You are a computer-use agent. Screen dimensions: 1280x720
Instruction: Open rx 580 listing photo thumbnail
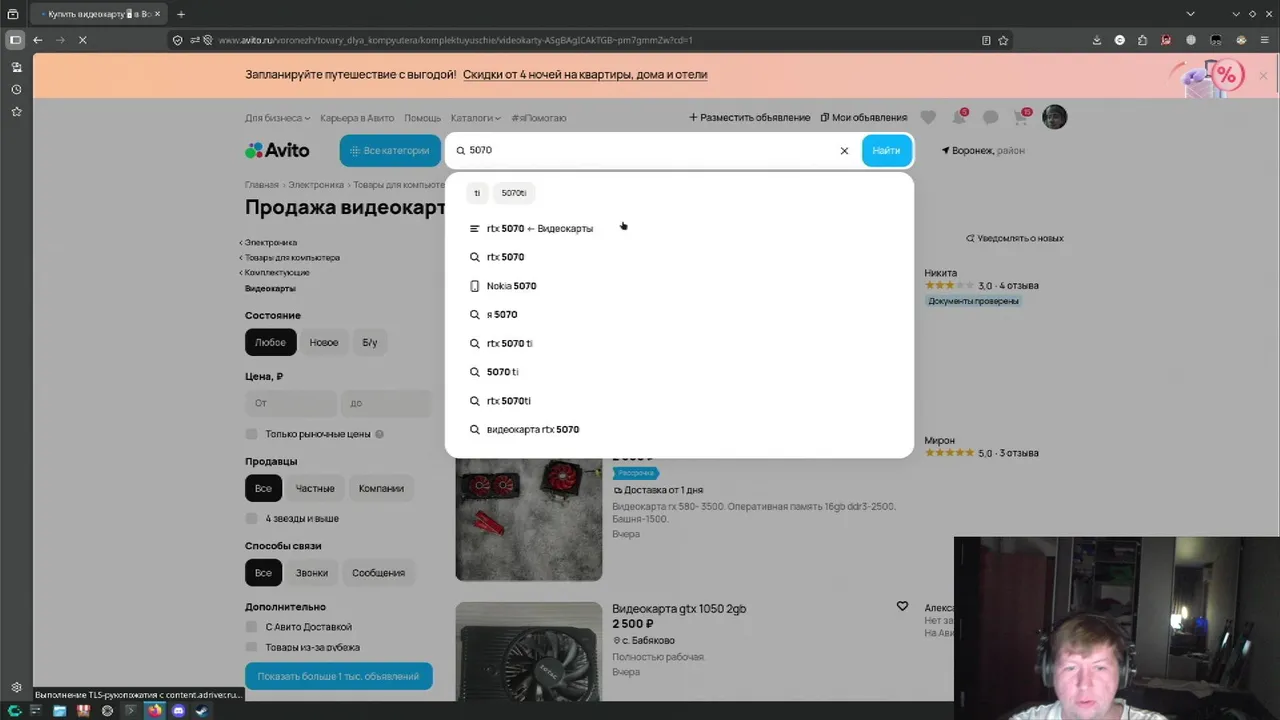[x=529, y=519]
